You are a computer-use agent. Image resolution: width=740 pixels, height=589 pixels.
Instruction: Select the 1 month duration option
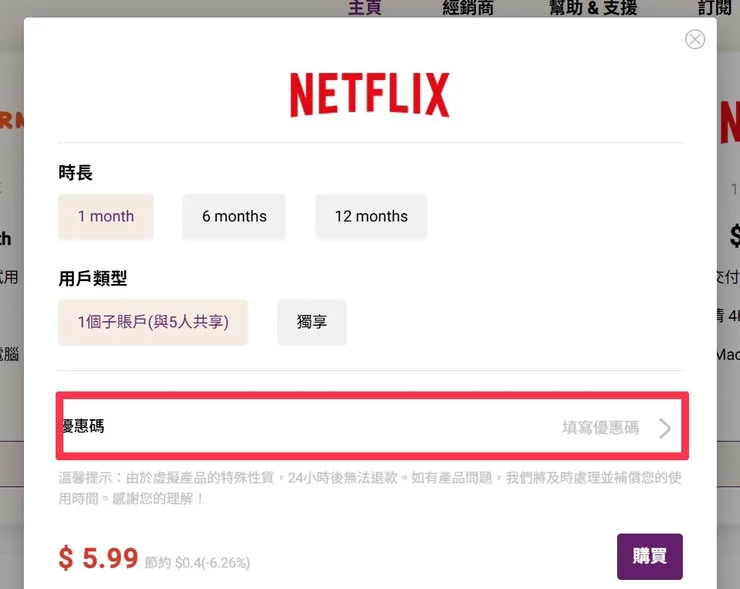point(106,216)
